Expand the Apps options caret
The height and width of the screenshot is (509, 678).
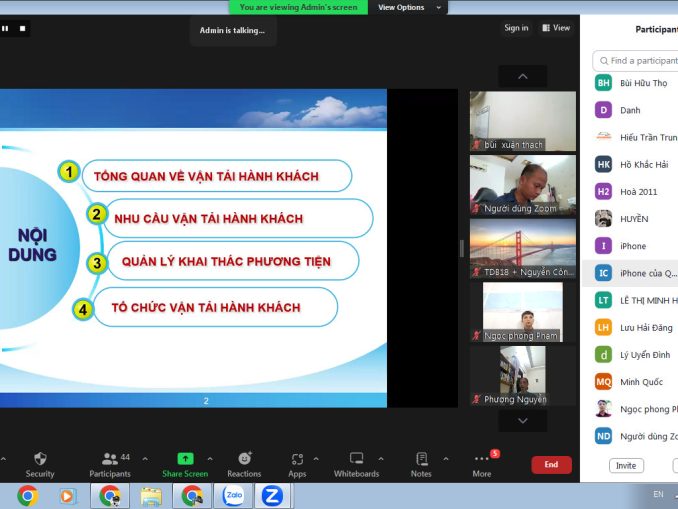316,459
